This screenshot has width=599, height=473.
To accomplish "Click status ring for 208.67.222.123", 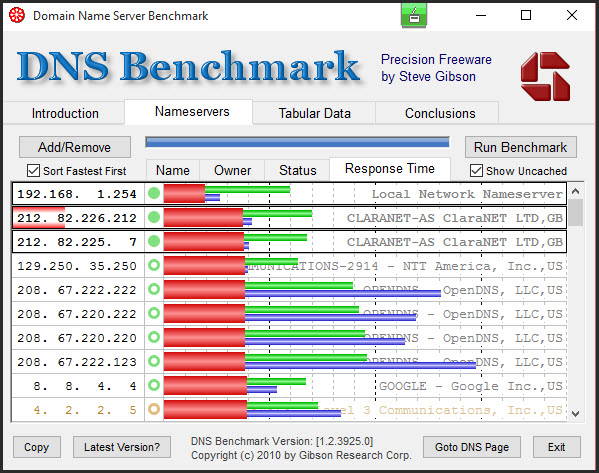I will point(154,361).
